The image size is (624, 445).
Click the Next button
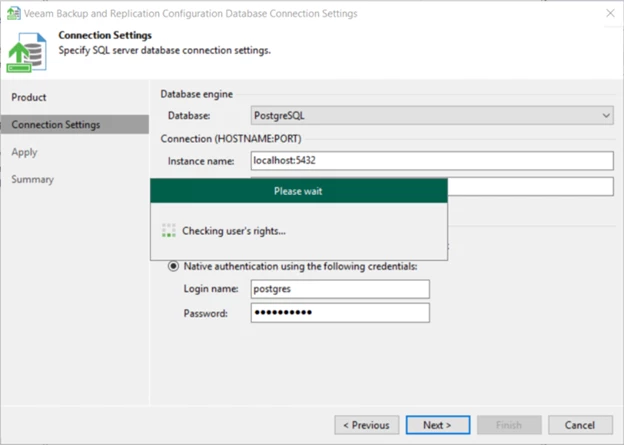tap(437, 425)
